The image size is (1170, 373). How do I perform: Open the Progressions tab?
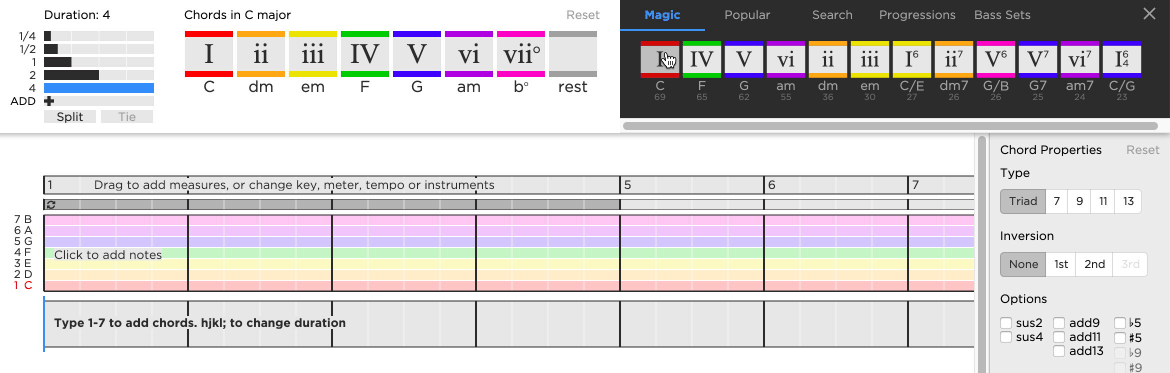917,15
